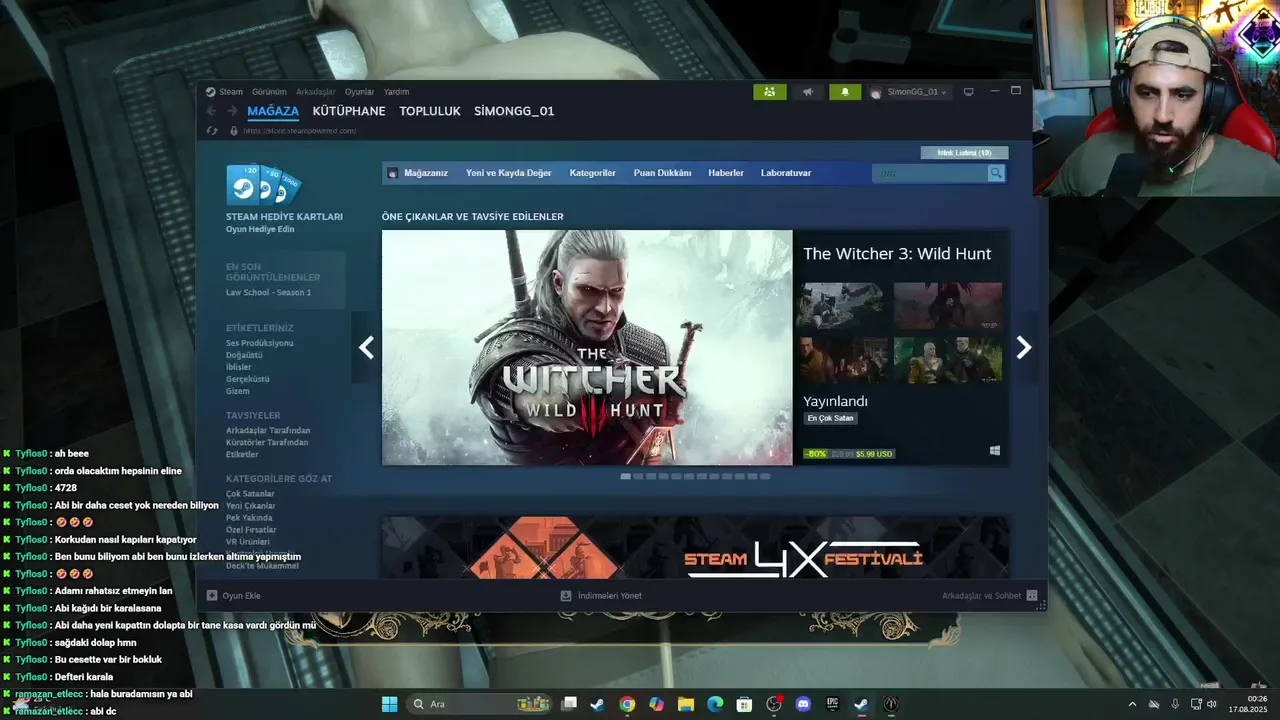Go back with Steam back arrow
This screenshot has width=1280, height=720.
click(x=211, y=111)
